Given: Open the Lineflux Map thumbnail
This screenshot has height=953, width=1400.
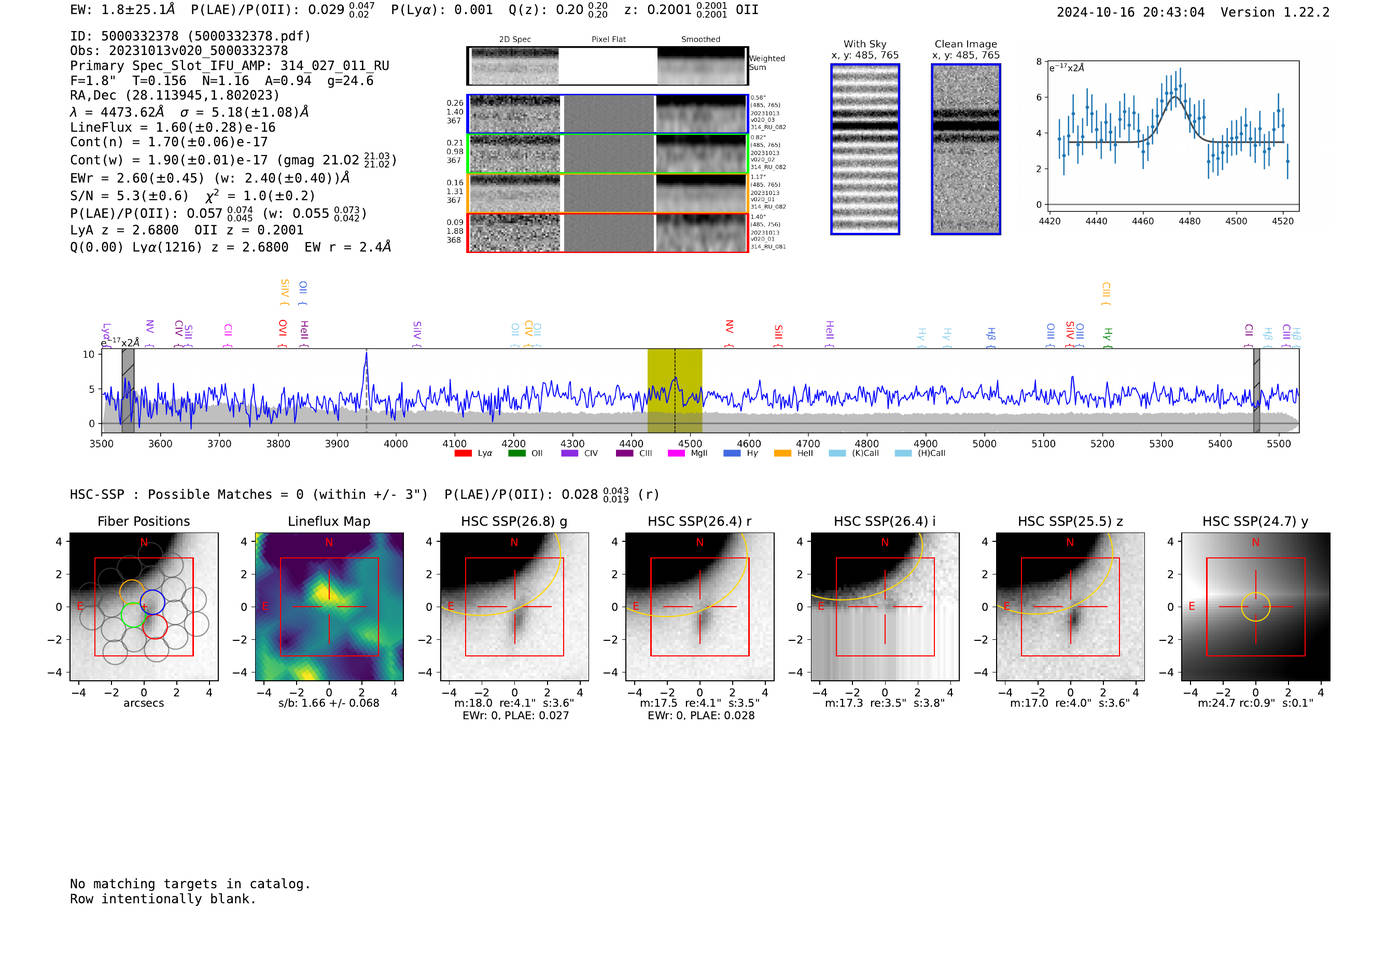Looking at the screenshot, I should [x=329, y=607].
